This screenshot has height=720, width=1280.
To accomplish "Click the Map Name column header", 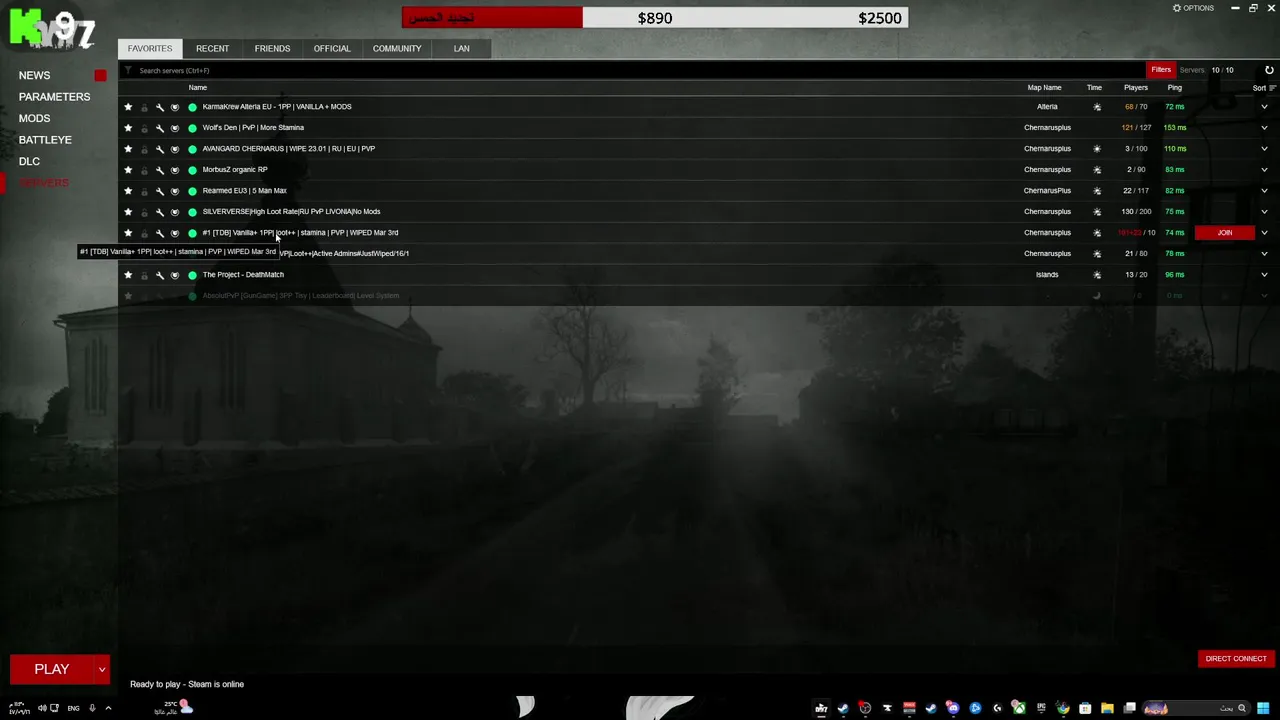I will [x=1044, y=88].
